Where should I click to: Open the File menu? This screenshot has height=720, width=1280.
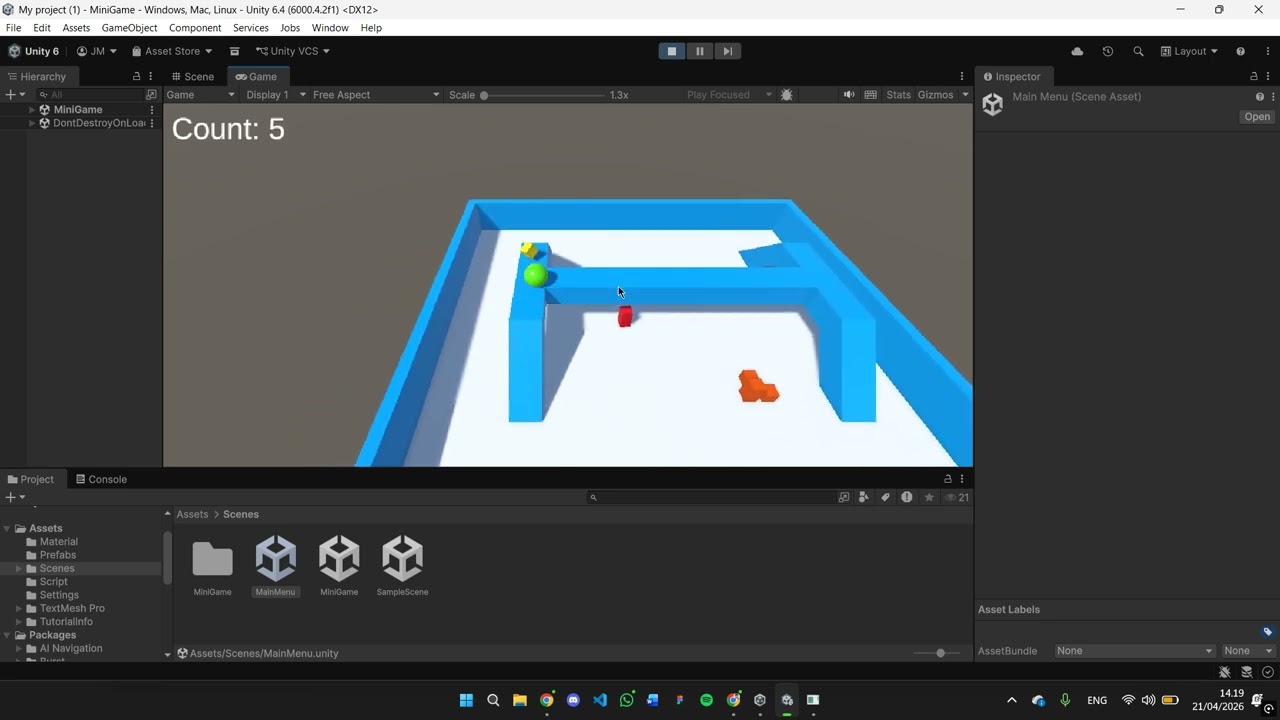[14, 28]
